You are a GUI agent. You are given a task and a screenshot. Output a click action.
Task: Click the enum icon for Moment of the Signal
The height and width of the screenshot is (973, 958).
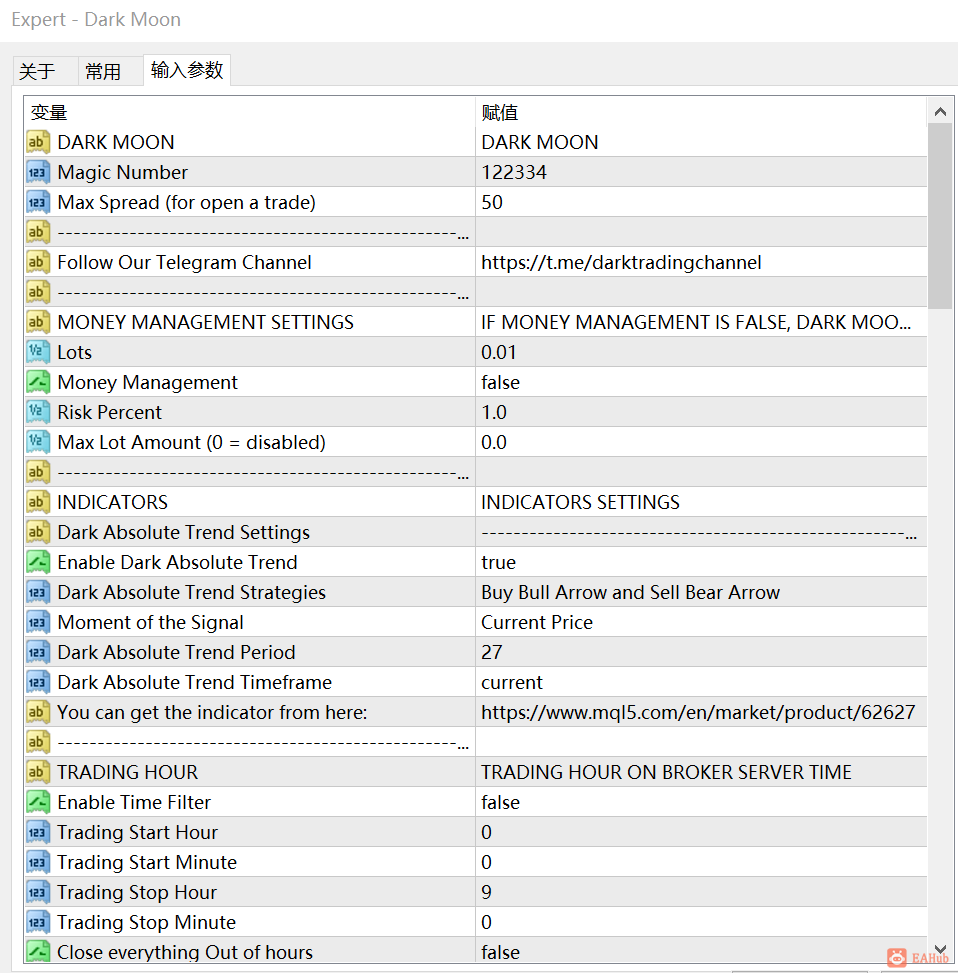click(37, 622)
